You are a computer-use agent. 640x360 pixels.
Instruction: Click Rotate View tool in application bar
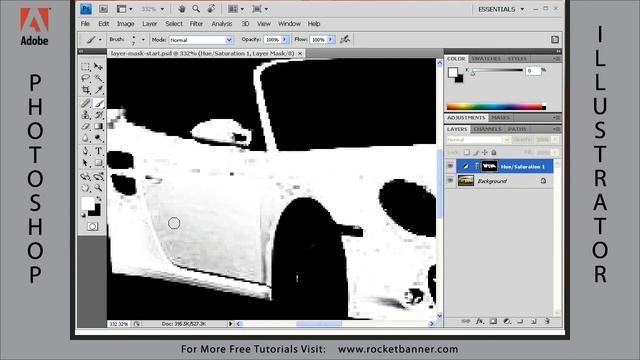211,9
